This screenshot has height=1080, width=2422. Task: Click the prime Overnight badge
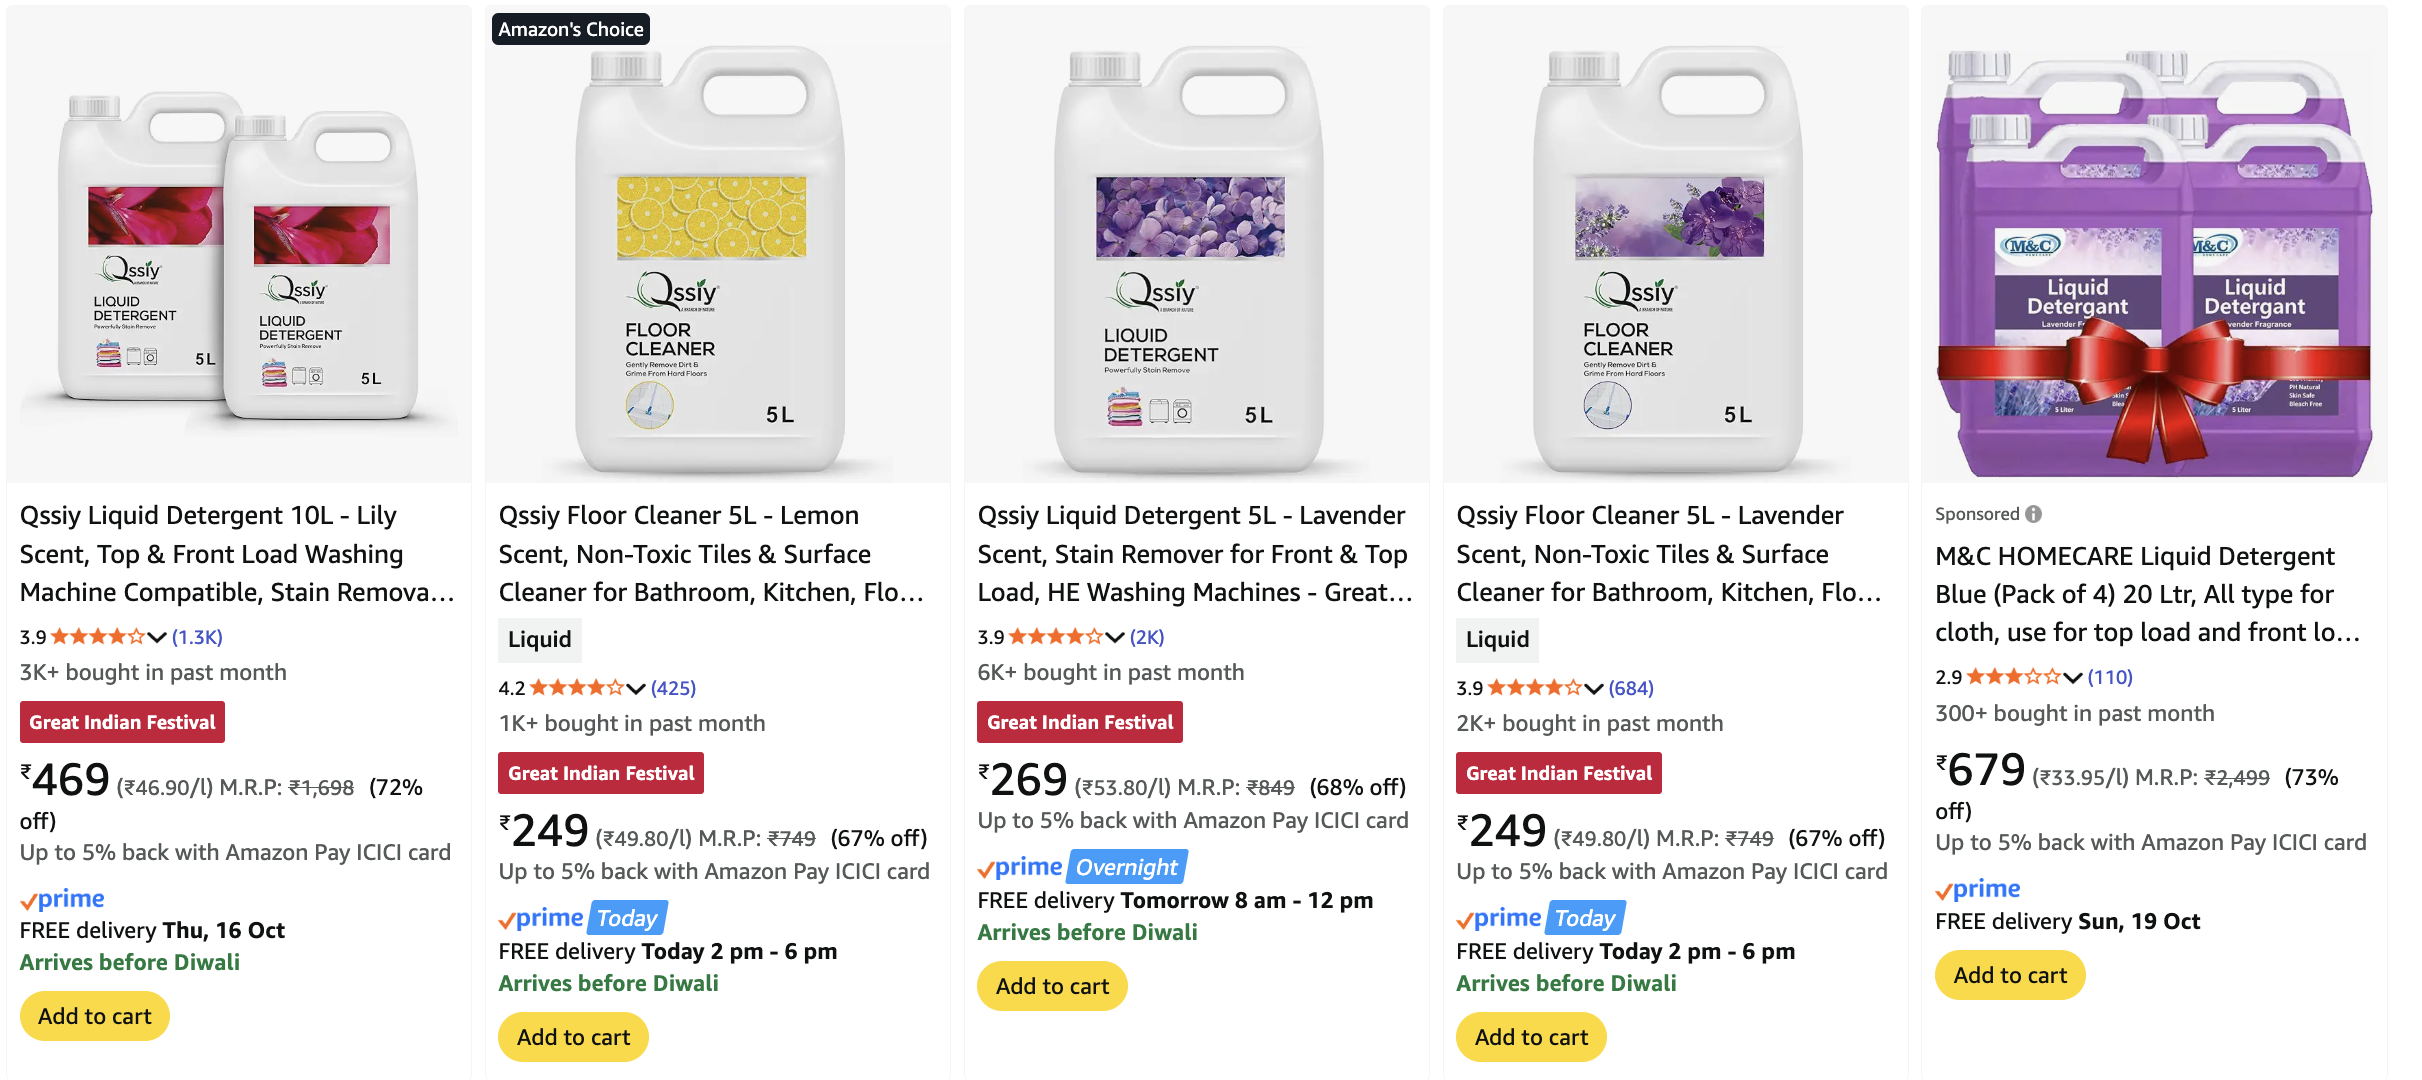click(x=1126, y=867)
